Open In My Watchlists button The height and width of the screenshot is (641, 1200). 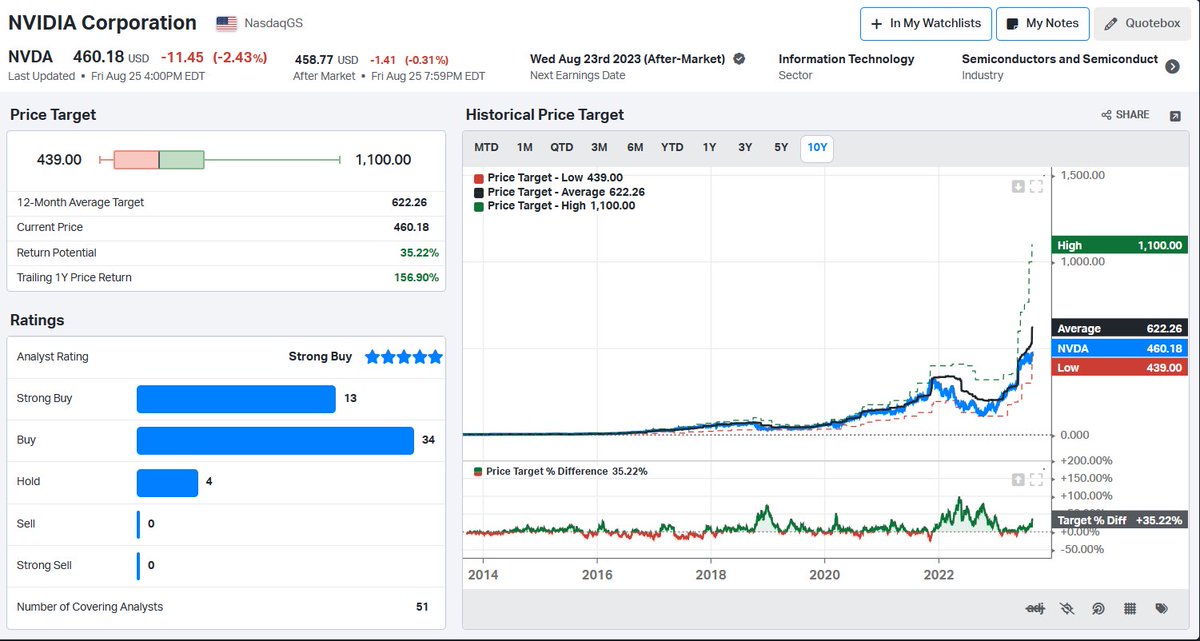point(926,23)
